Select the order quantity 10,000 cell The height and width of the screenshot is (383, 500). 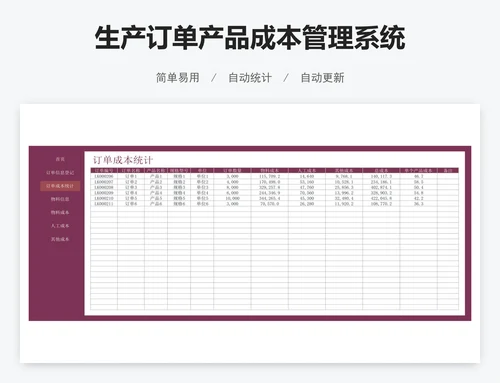coord(232,198)
